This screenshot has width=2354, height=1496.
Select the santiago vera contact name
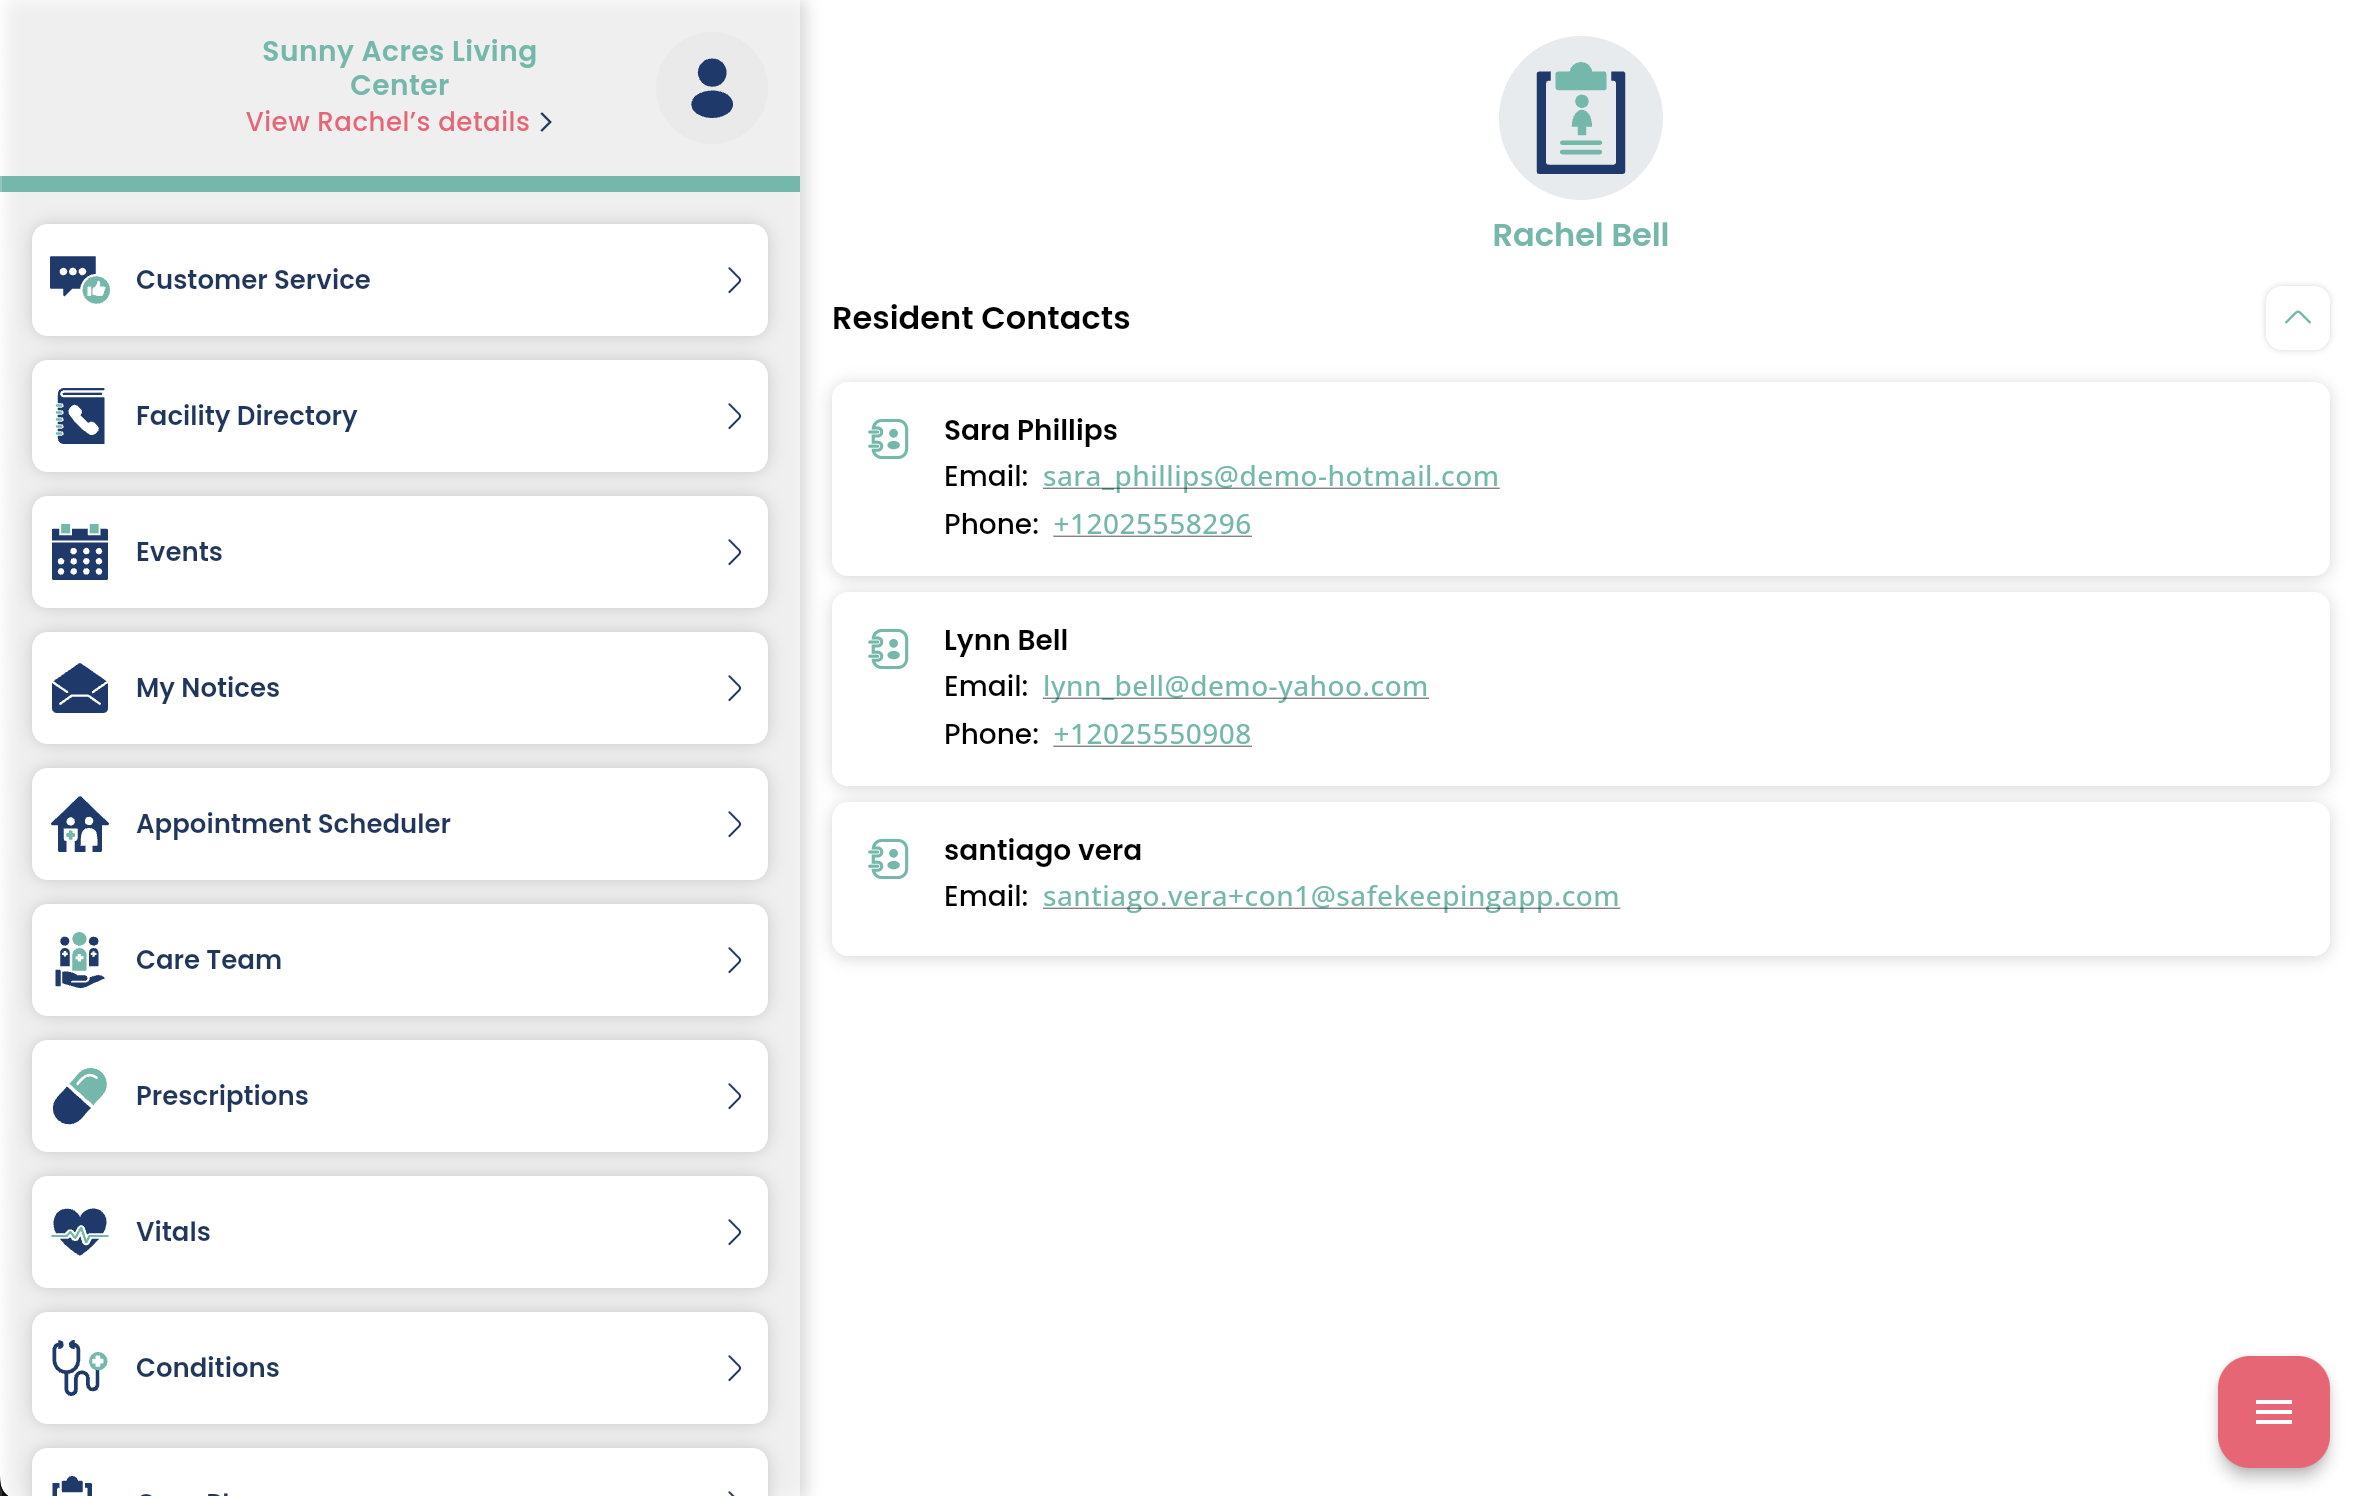pyautogui.click(x=1042, y=850)
